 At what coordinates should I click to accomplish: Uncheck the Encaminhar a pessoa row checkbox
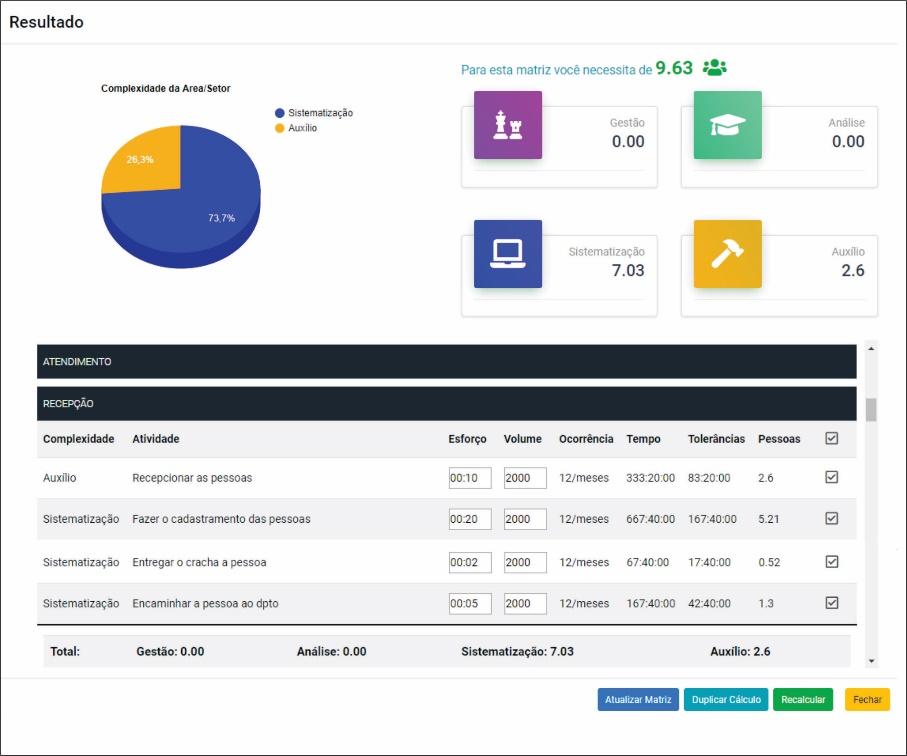[x=832, y=603]
